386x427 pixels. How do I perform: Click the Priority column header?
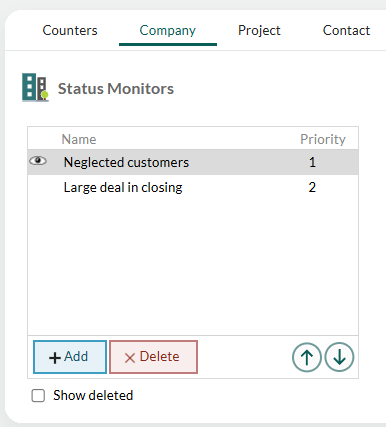(323, 139)
